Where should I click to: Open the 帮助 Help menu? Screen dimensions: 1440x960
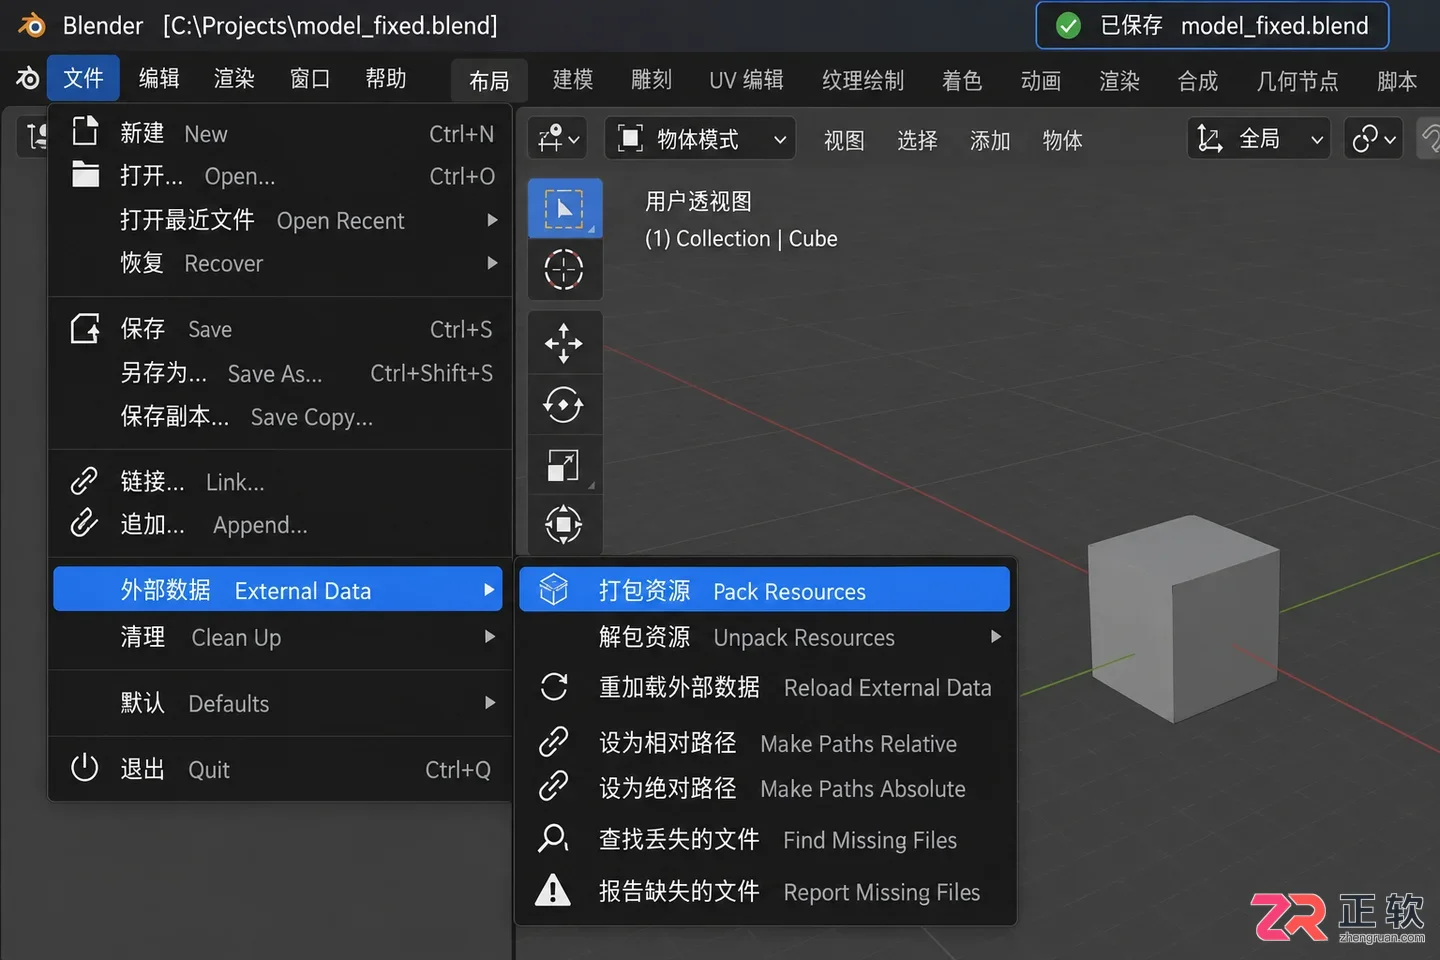coord(386,78)
